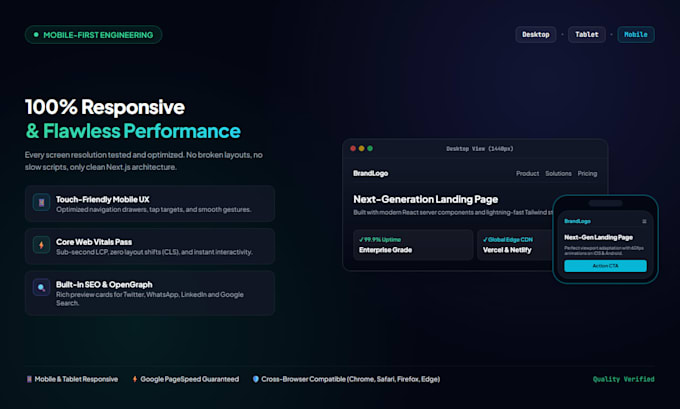The width and height of the screenshot is (680, 409).
Task: Click the green dot in Mobile-First badge
Action: 36,35
